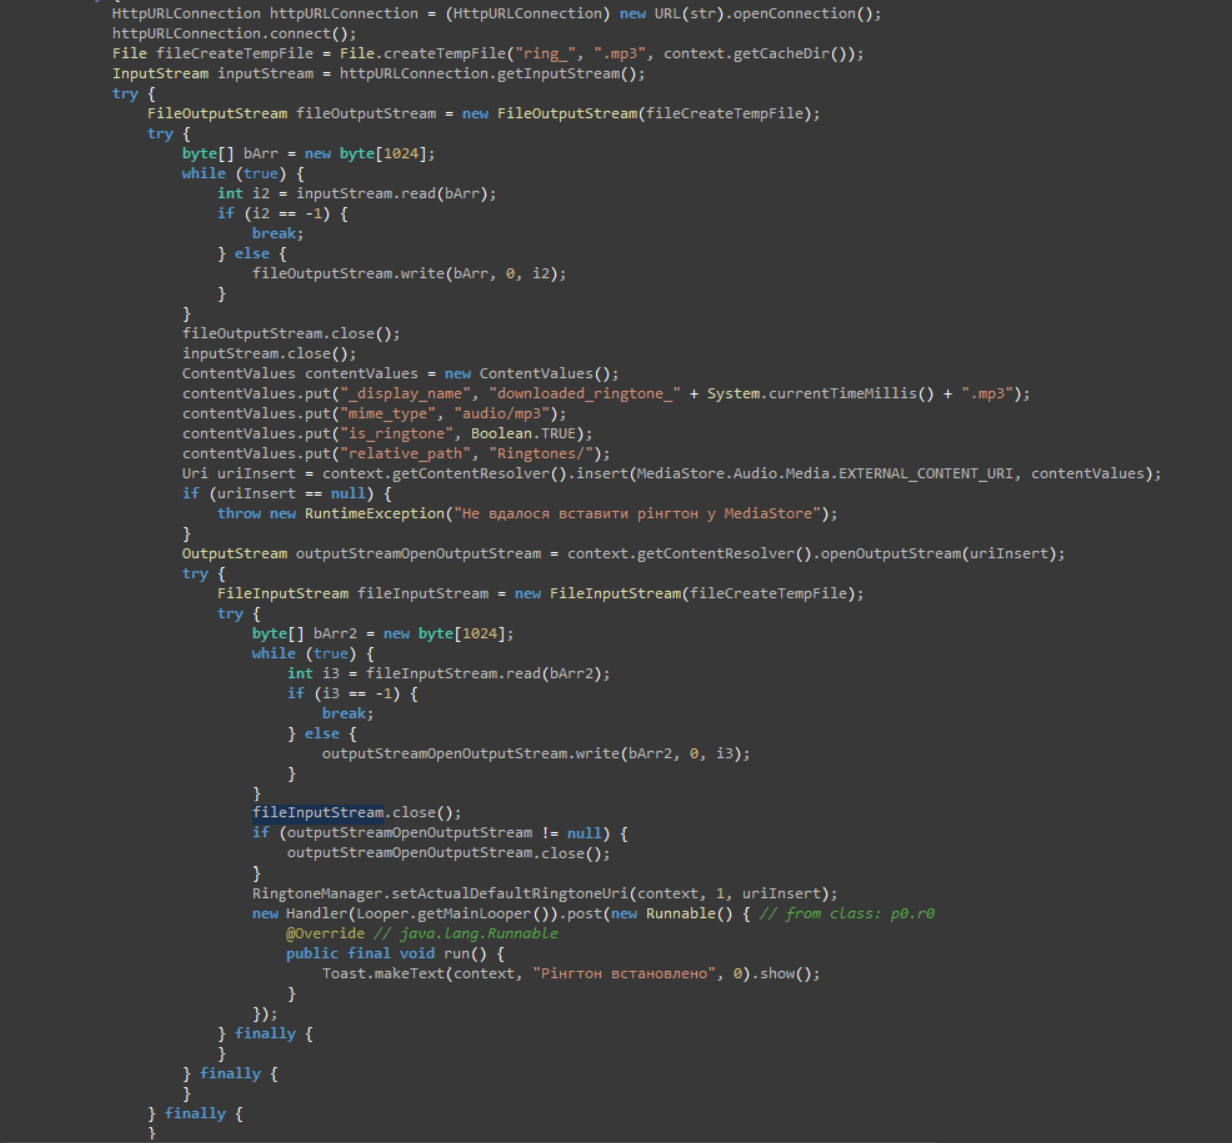Click the openConnection method call
The image size is (1232, 1143).
point(793,13)
